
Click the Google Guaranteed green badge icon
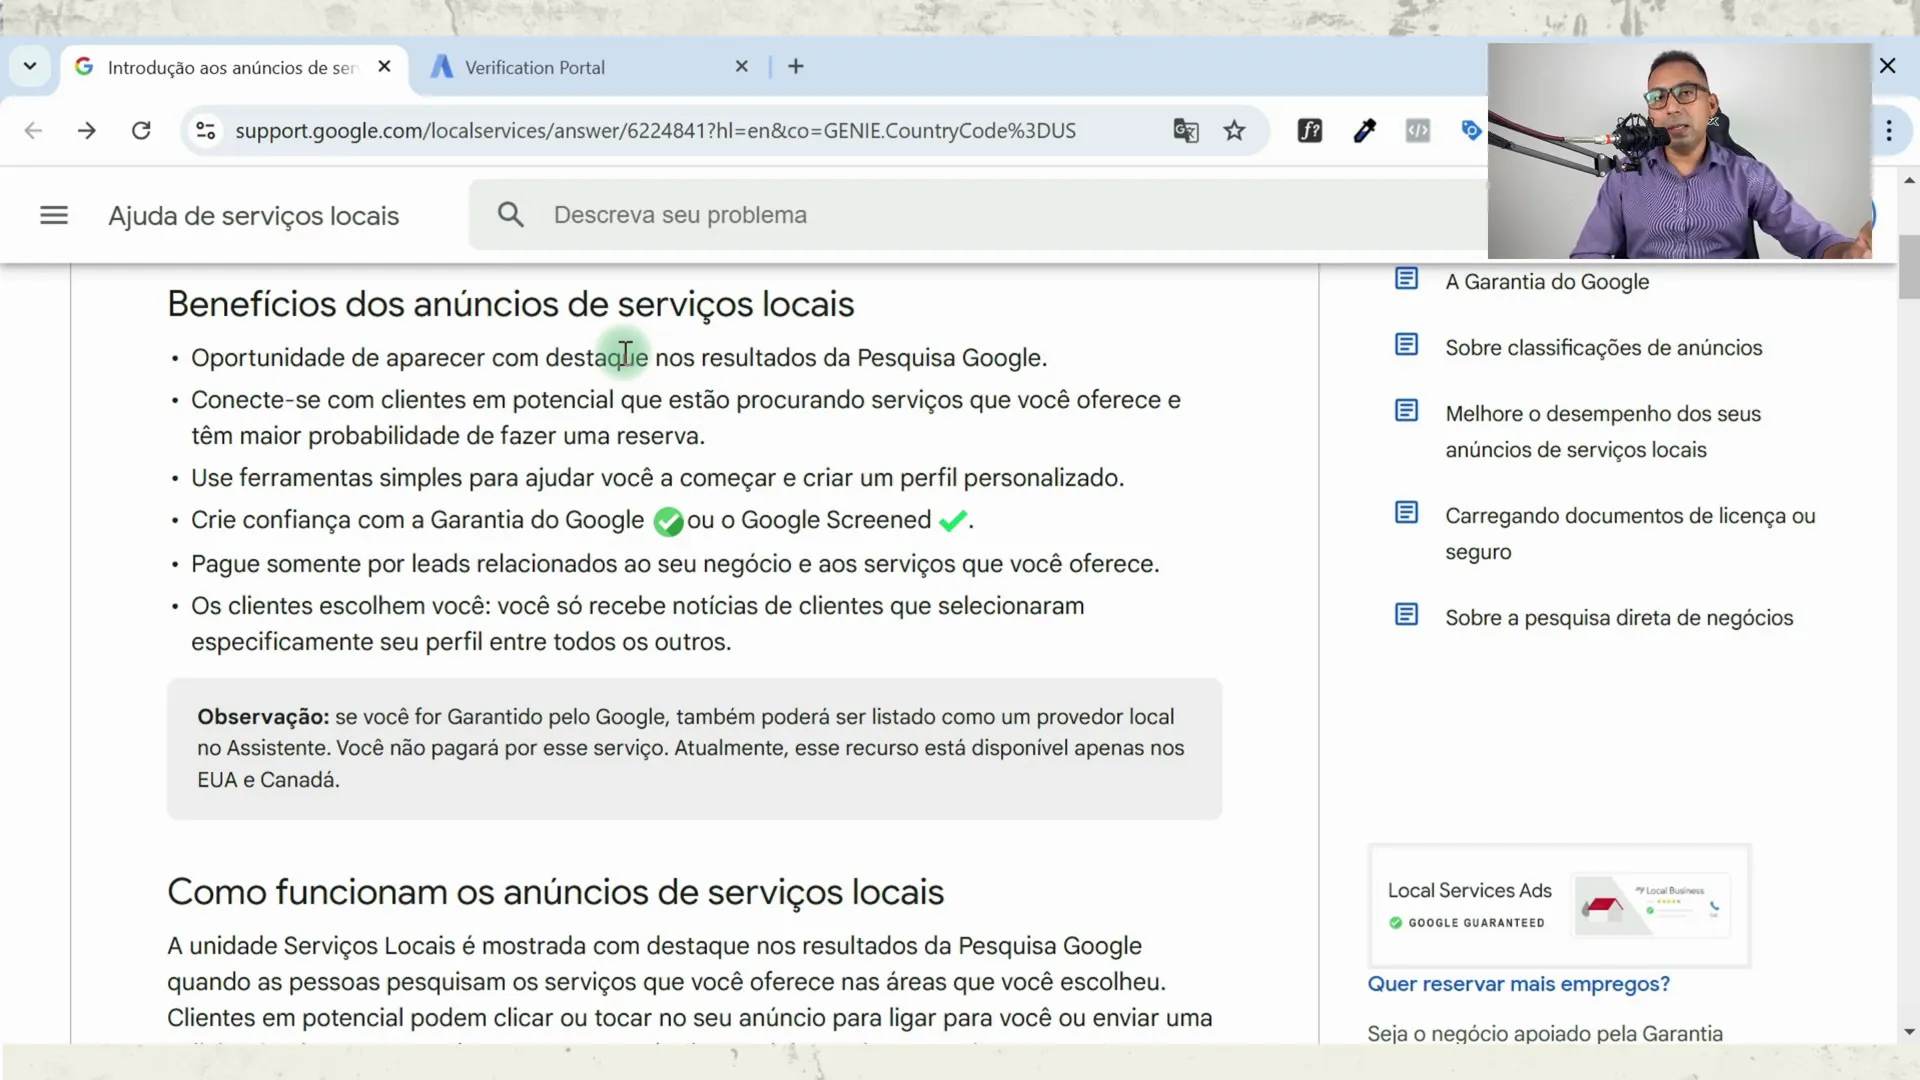pos(668,521)
